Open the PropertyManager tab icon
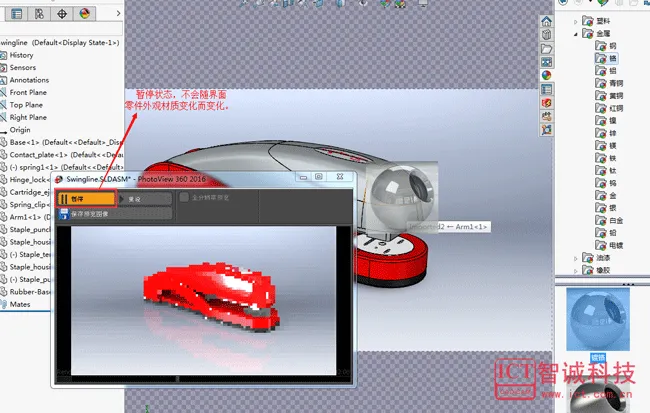Image resolution: width=650 pixels, height=413 pixels. click(x=17, y=14)
